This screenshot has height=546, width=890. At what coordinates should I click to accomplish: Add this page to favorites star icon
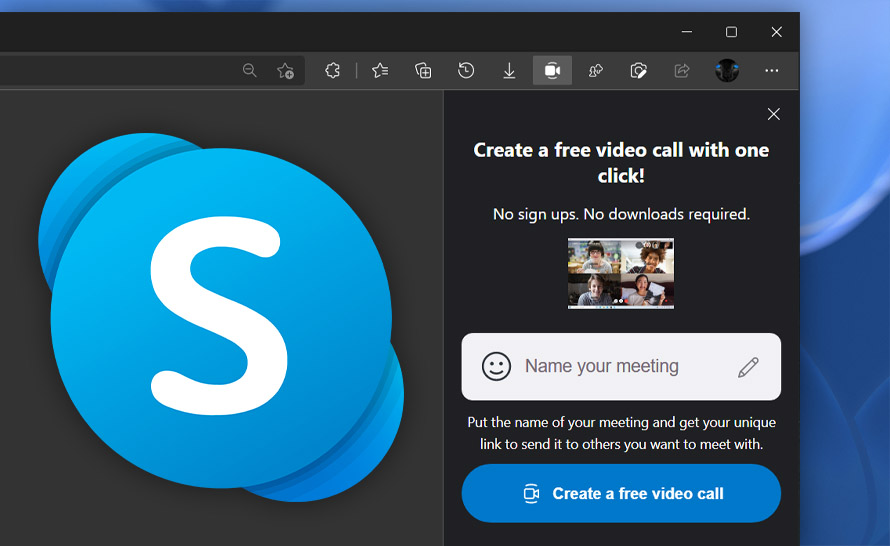tap(285, 70)
